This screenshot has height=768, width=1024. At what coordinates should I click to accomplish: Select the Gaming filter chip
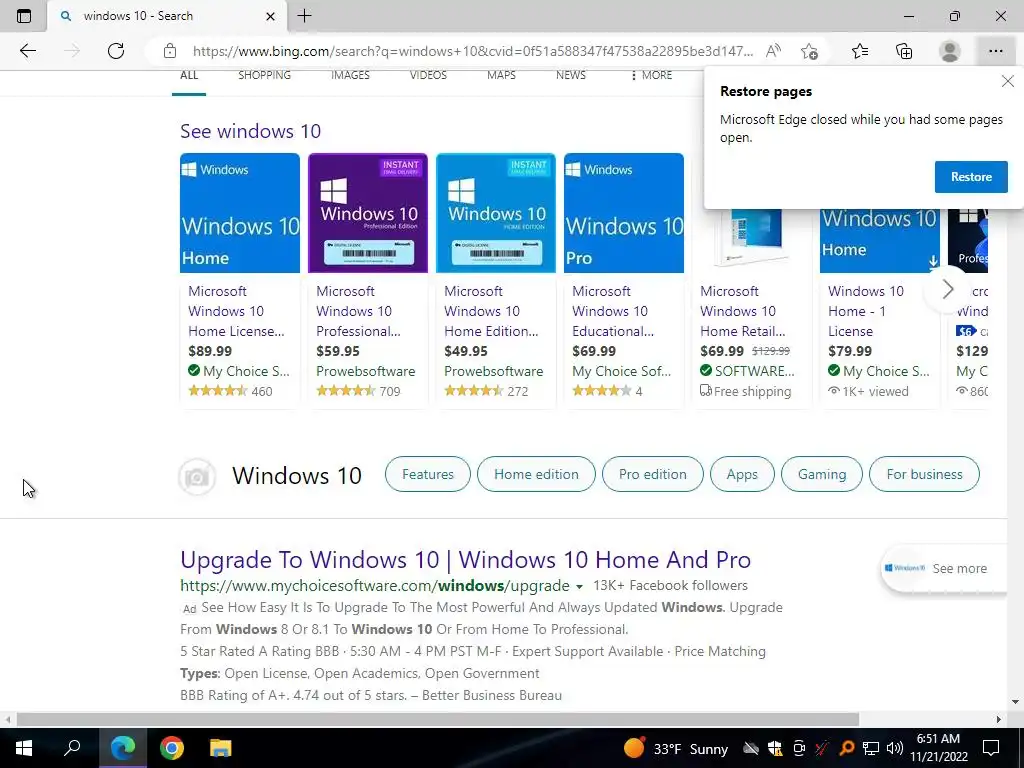pos(822,474)
